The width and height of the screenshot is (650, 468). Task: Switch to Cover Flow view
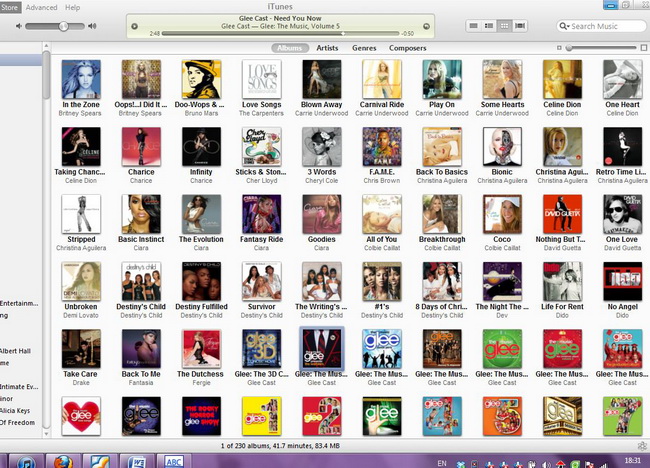coord(520,26)
